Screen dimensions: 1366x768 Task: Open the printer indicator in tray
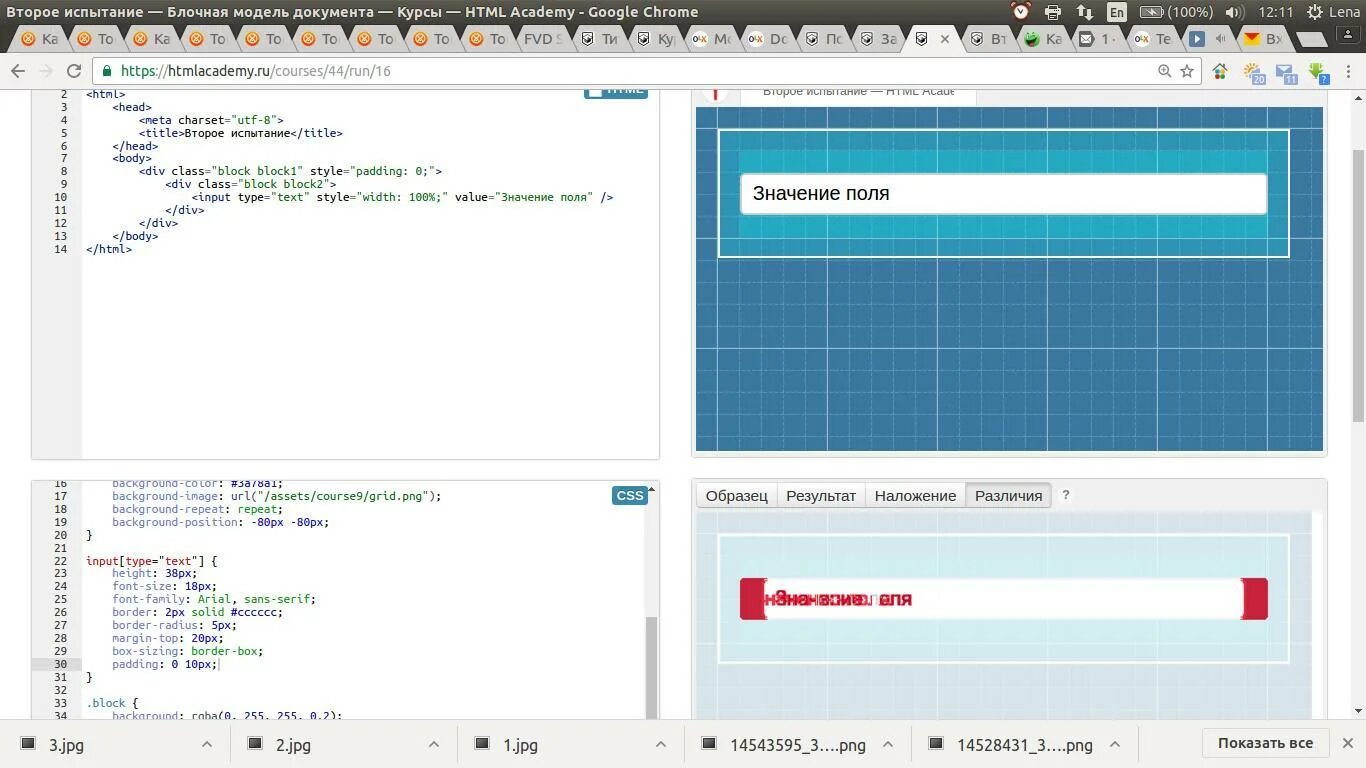click(x=1053, y=12)
